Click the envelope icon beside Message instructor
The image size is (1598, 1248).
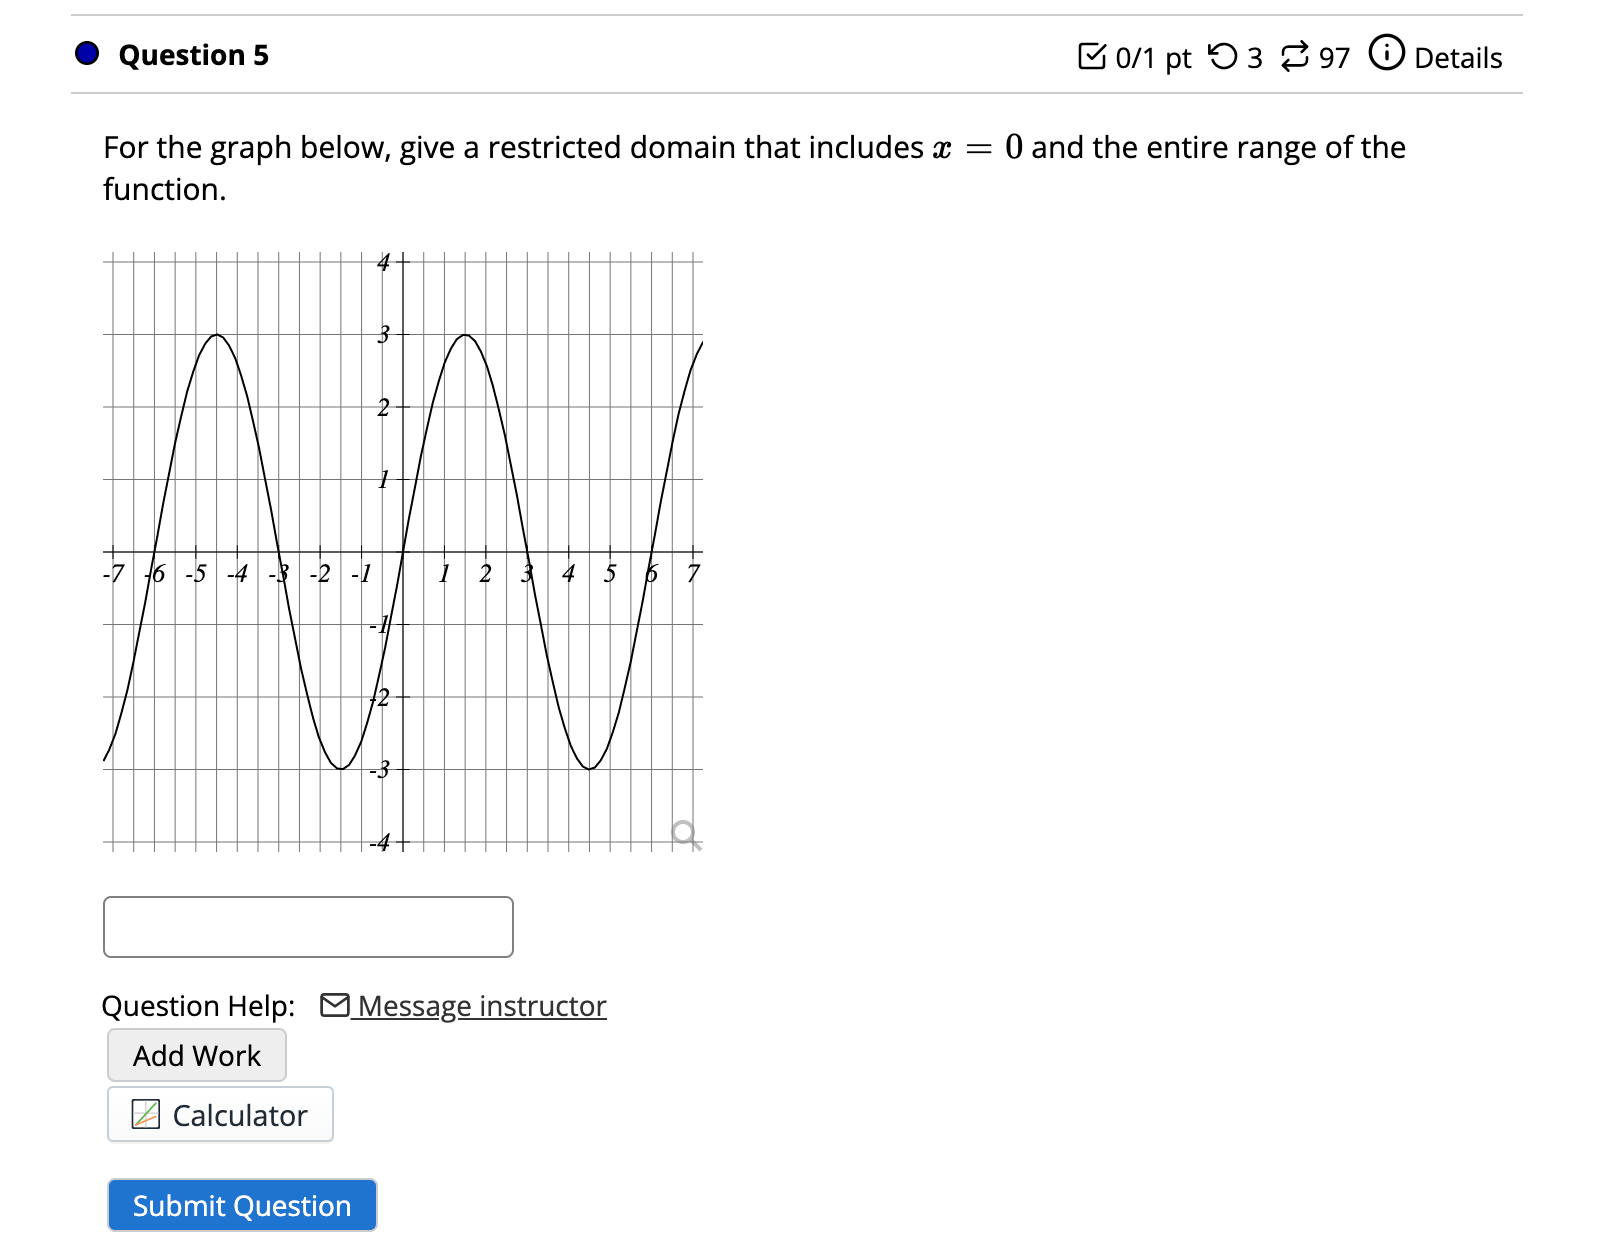click(337, 1005)
